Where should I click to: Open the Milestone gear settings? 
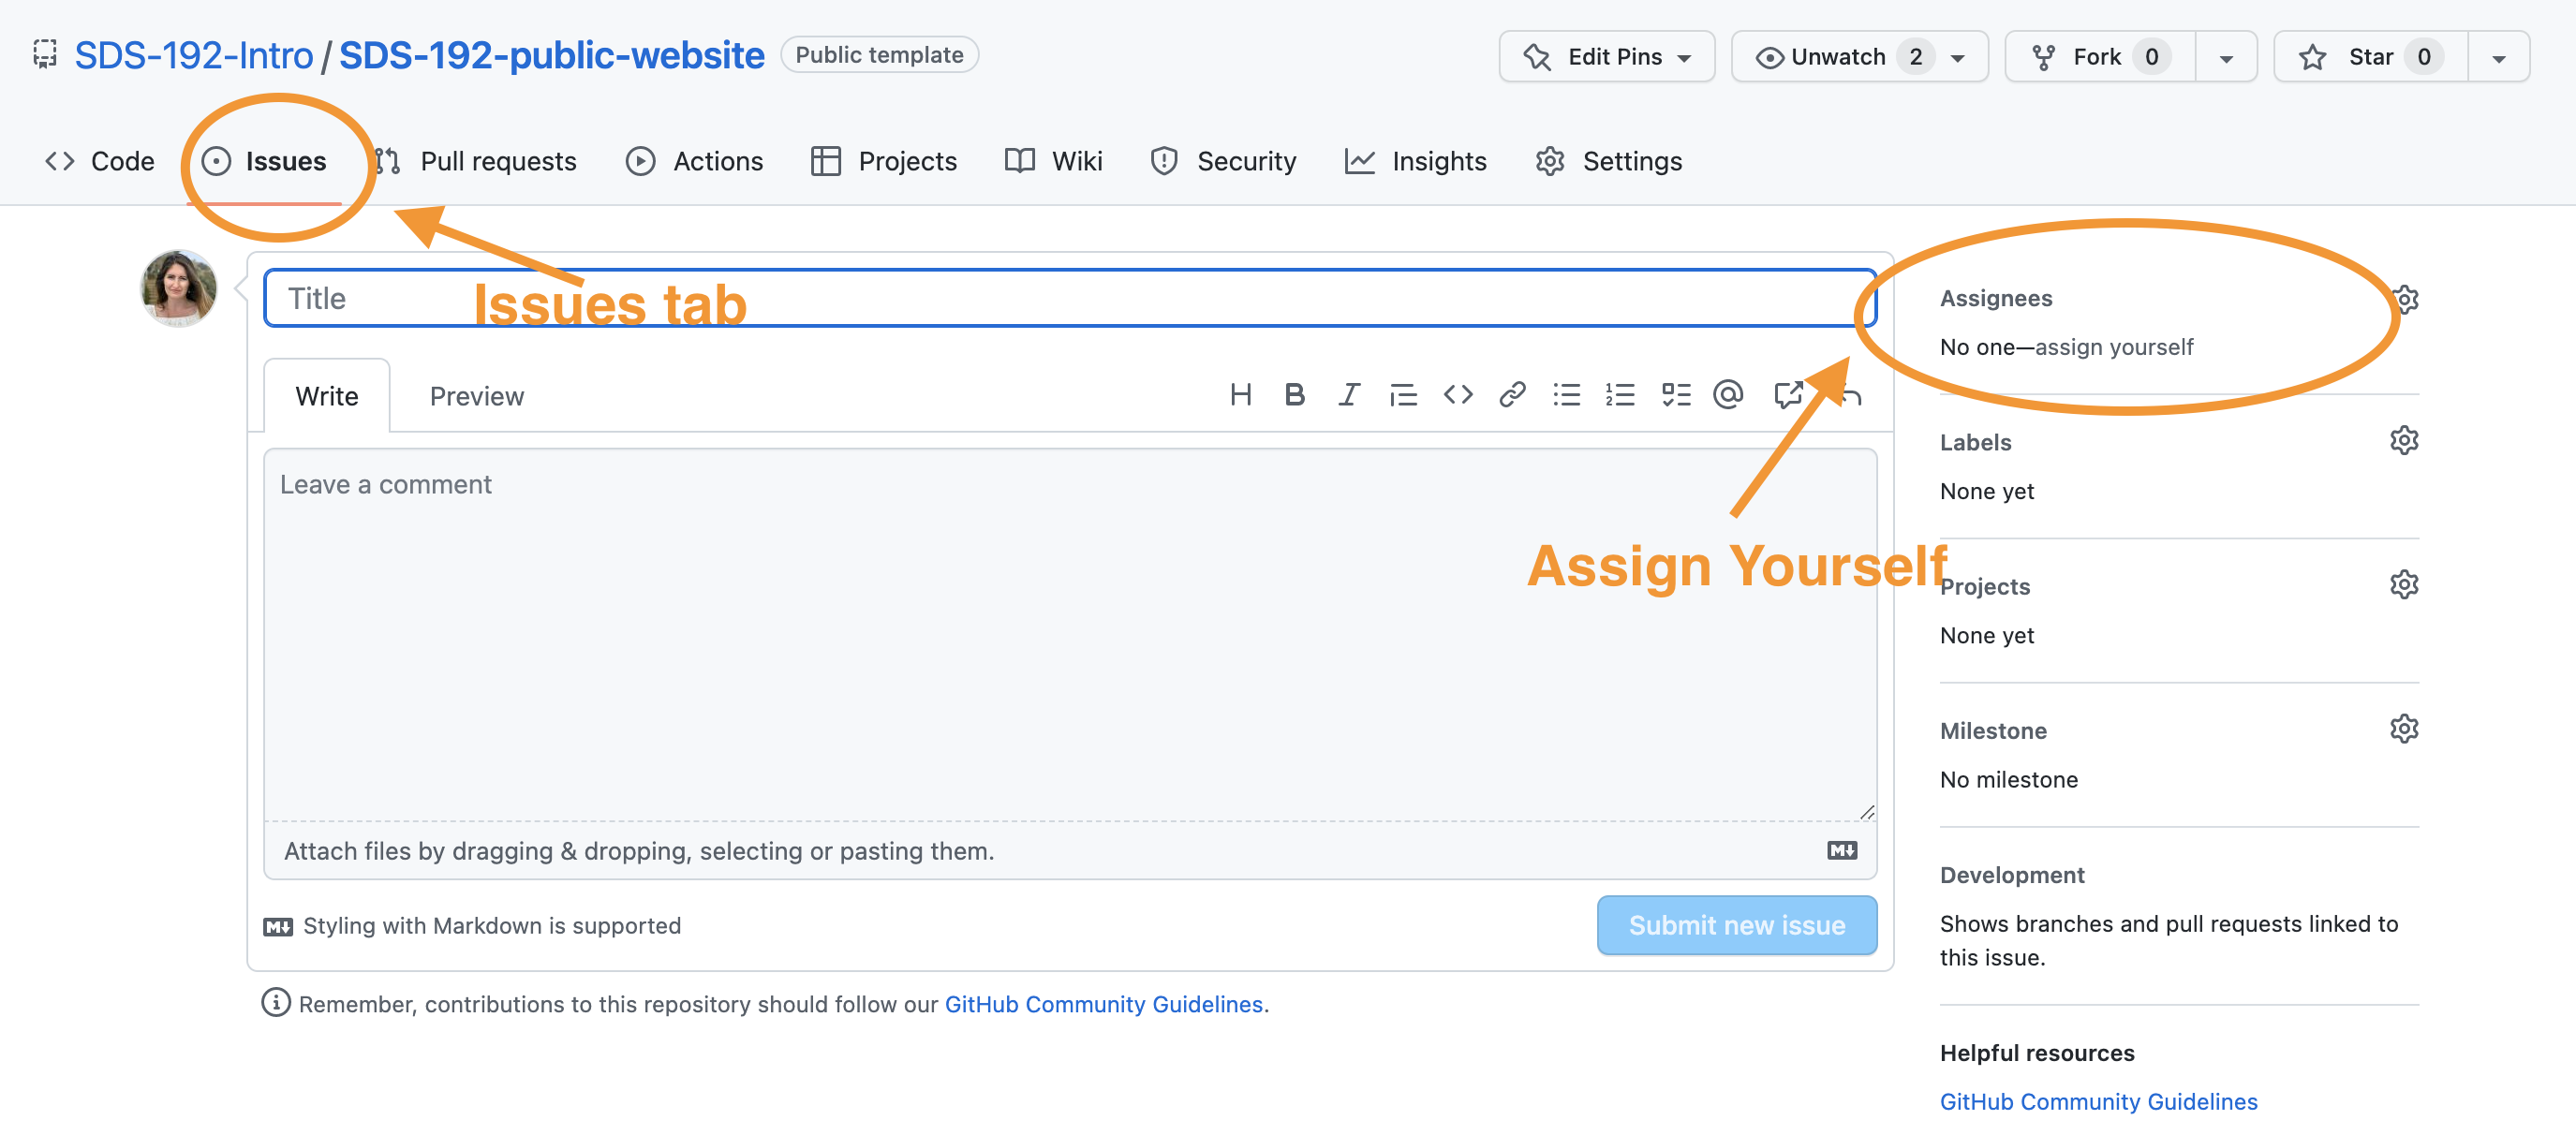point(2404,729)
